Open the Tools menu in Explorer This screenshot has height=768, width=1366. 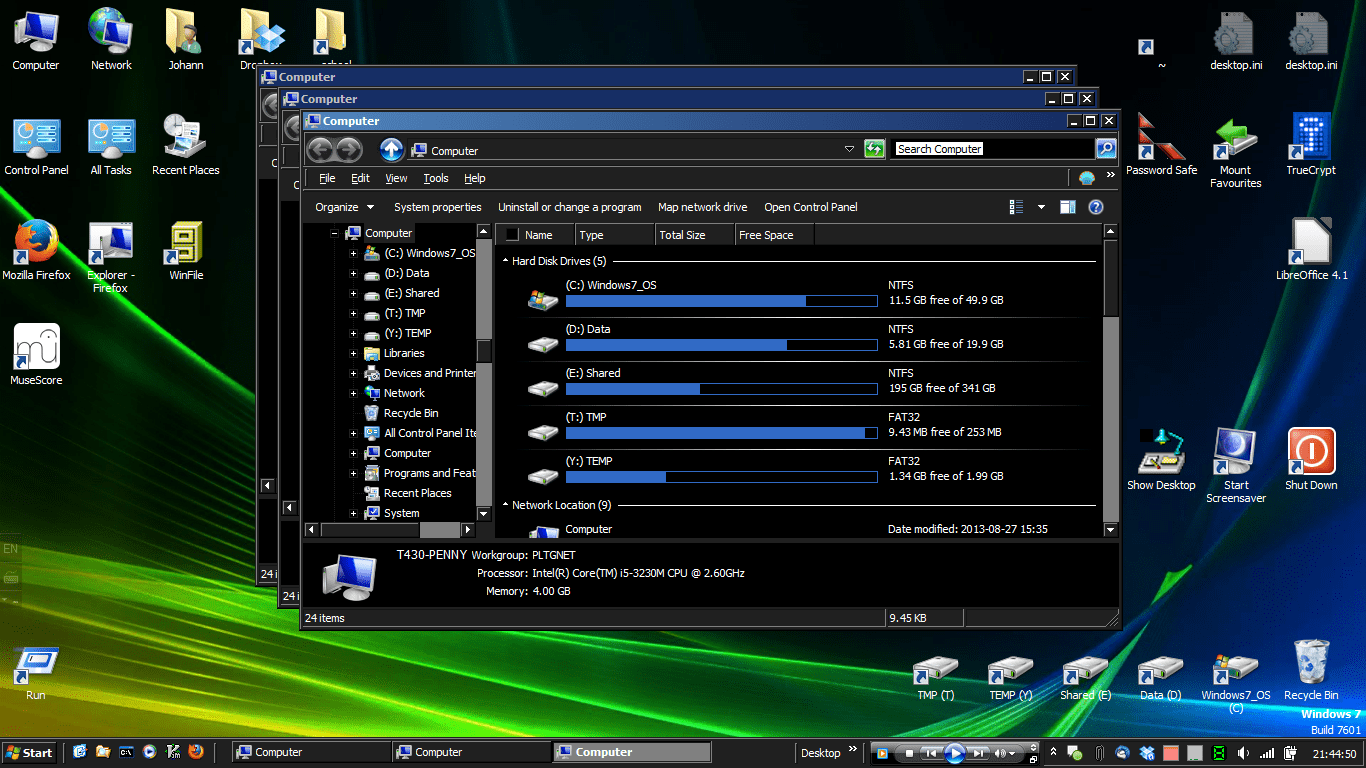(435, 178)
